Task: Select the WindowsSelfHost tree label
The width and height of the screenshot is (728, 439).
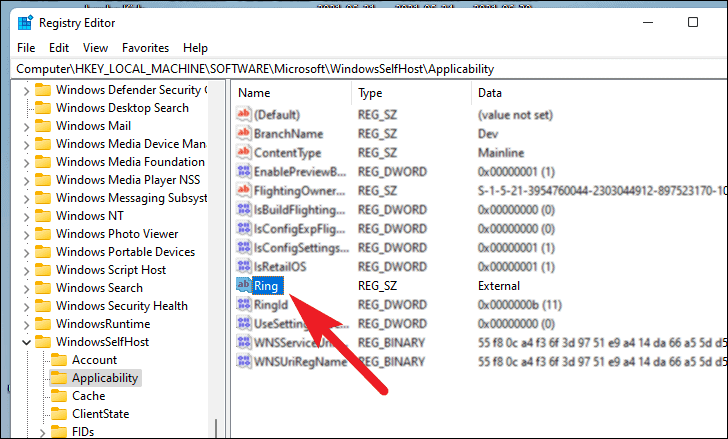Action: point(102,342)
